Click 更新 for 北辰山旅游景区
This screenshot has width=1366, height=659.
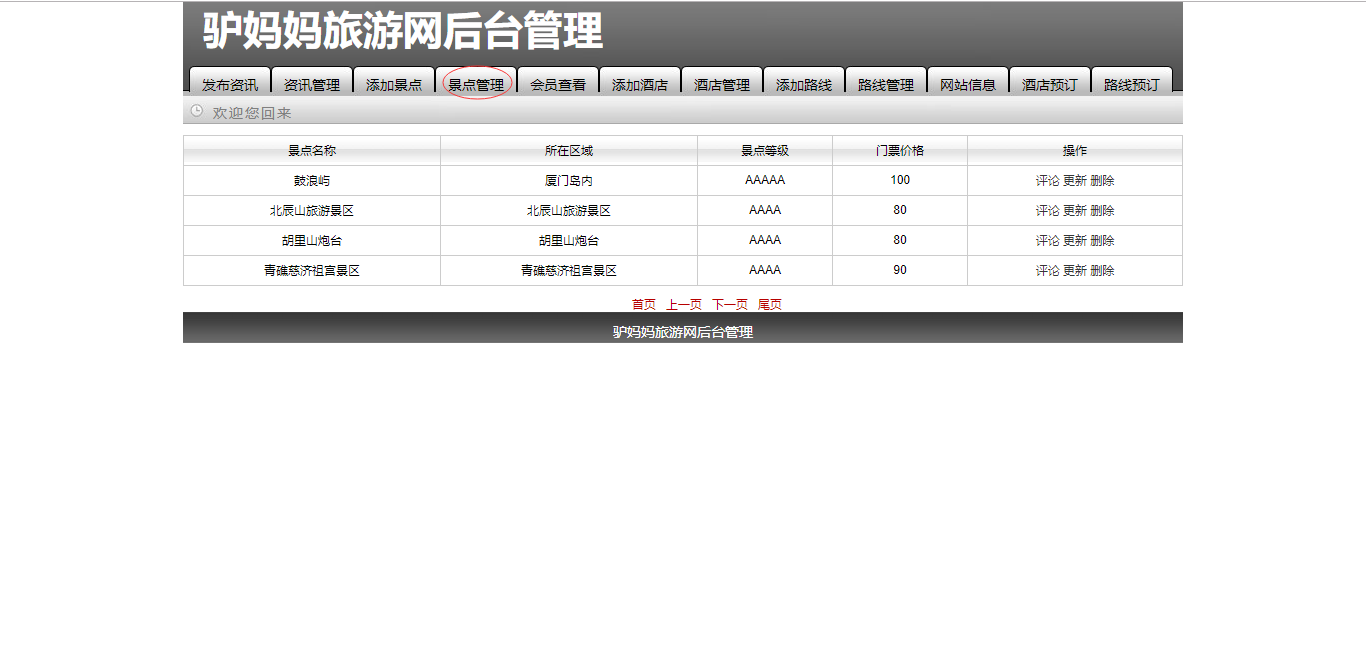(1074, 211)
